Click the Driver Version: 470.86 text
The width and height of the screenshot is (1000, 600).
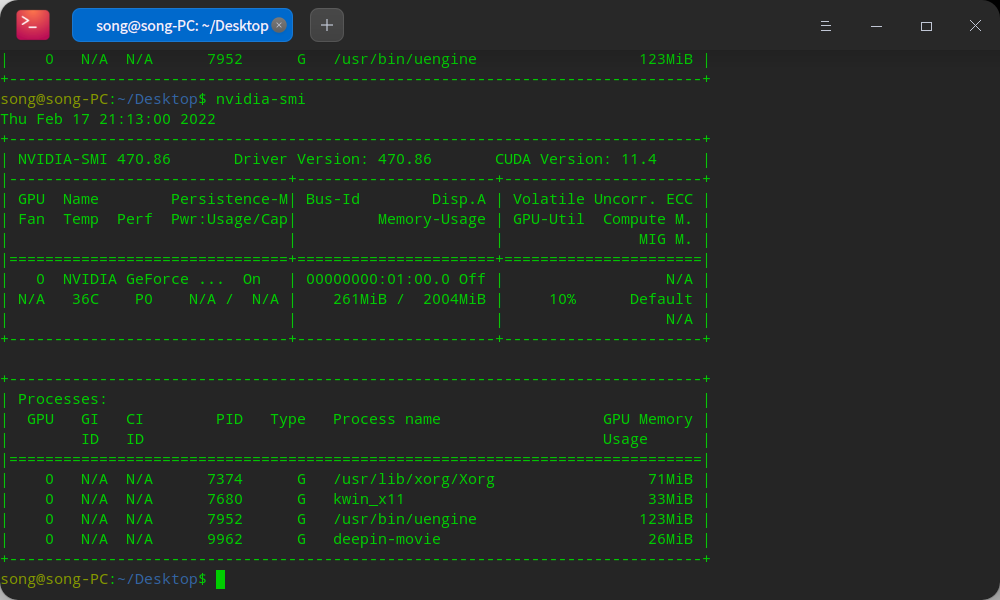pyautogui.click(x=332, y=159)
